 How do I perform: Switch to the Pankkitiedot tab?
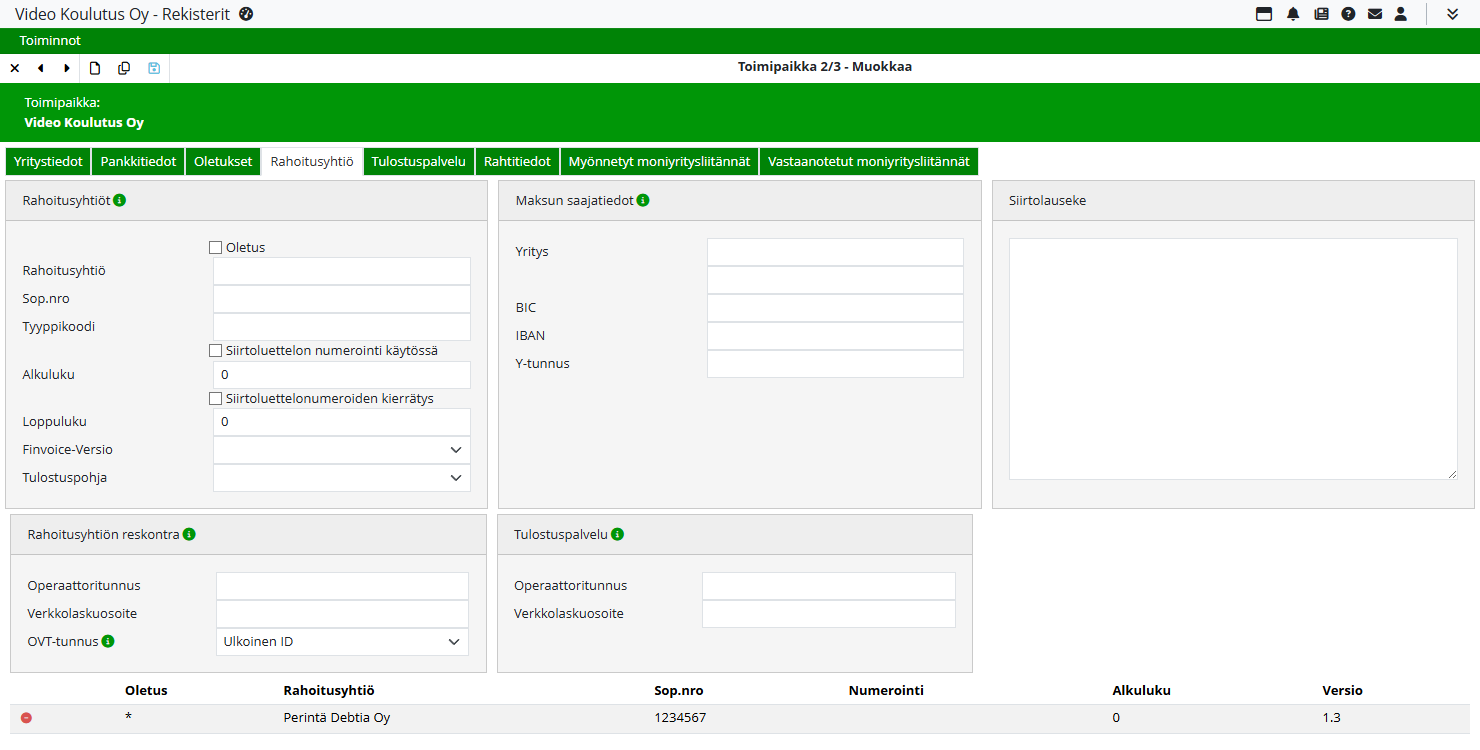[138, 161]
